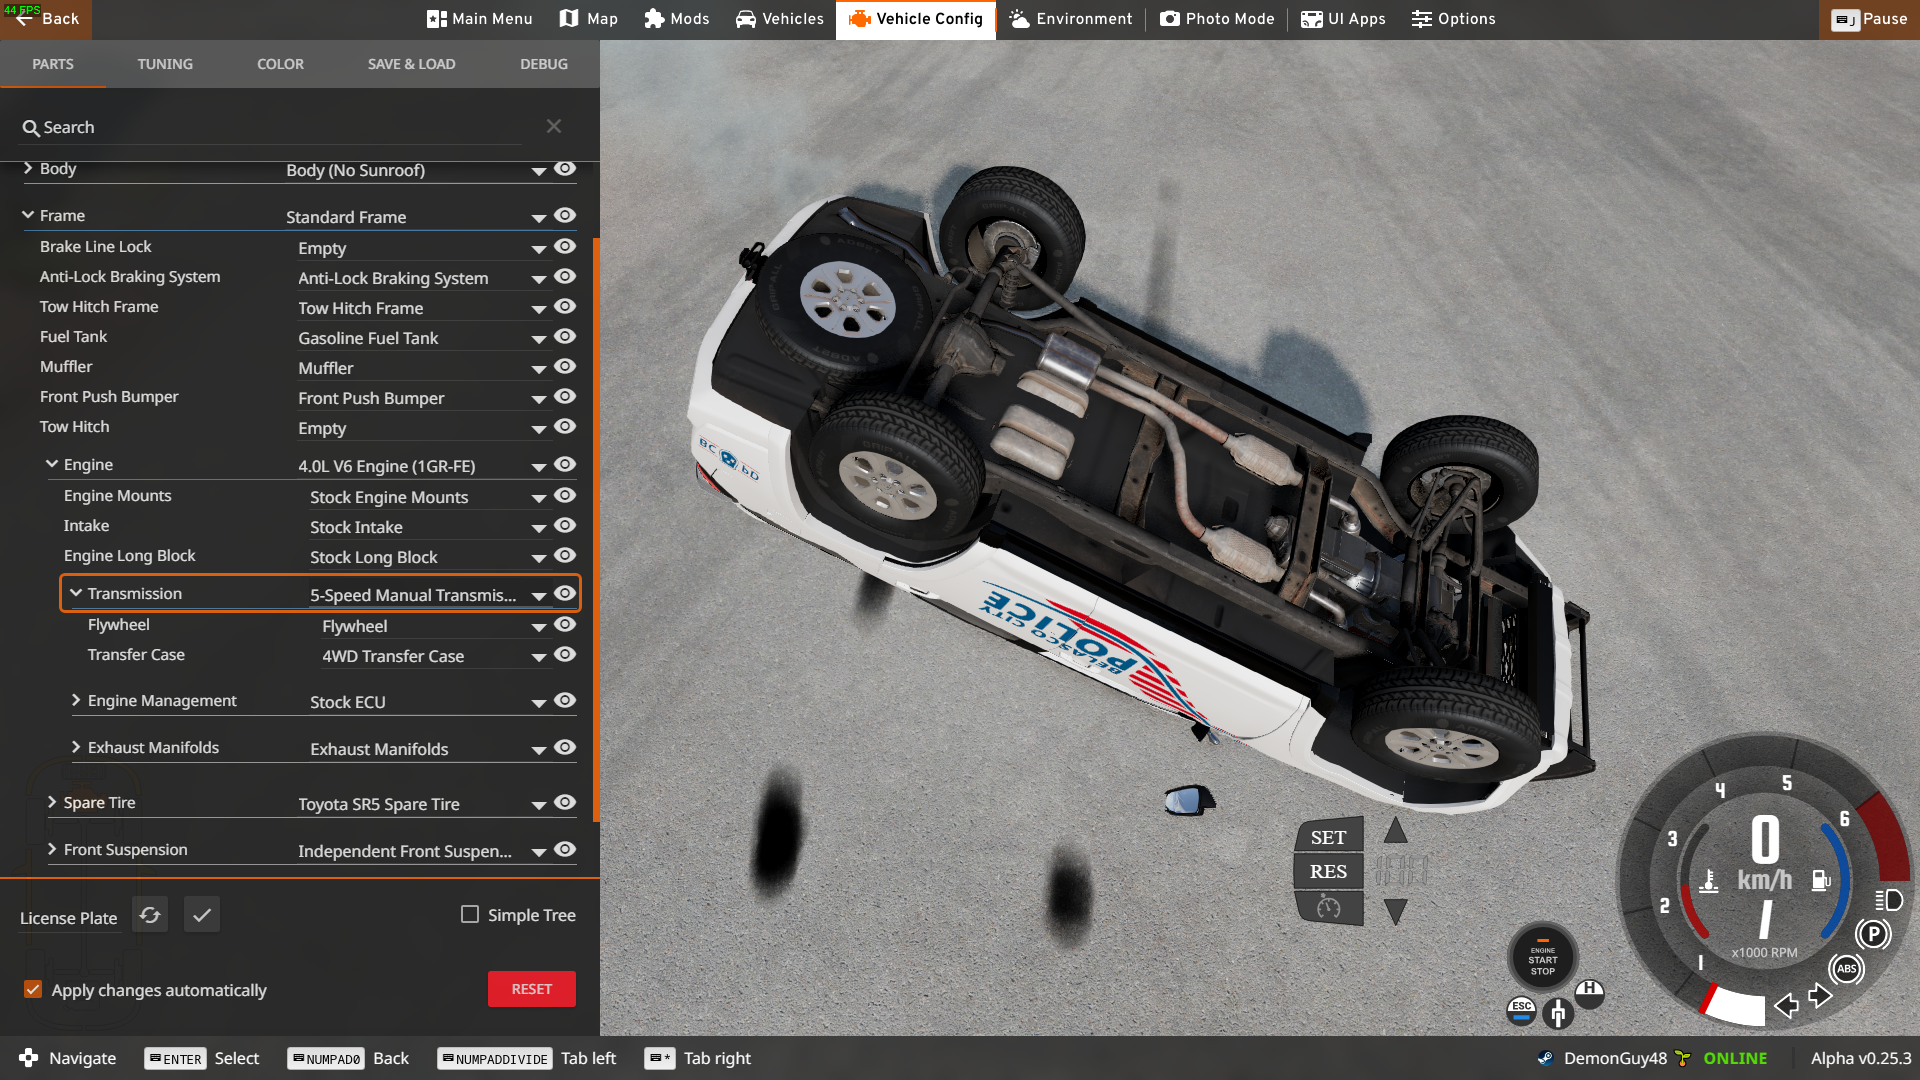Click the cruise control RES button
This screenshot has height=1080, width=1920.
pos(1328,871)
